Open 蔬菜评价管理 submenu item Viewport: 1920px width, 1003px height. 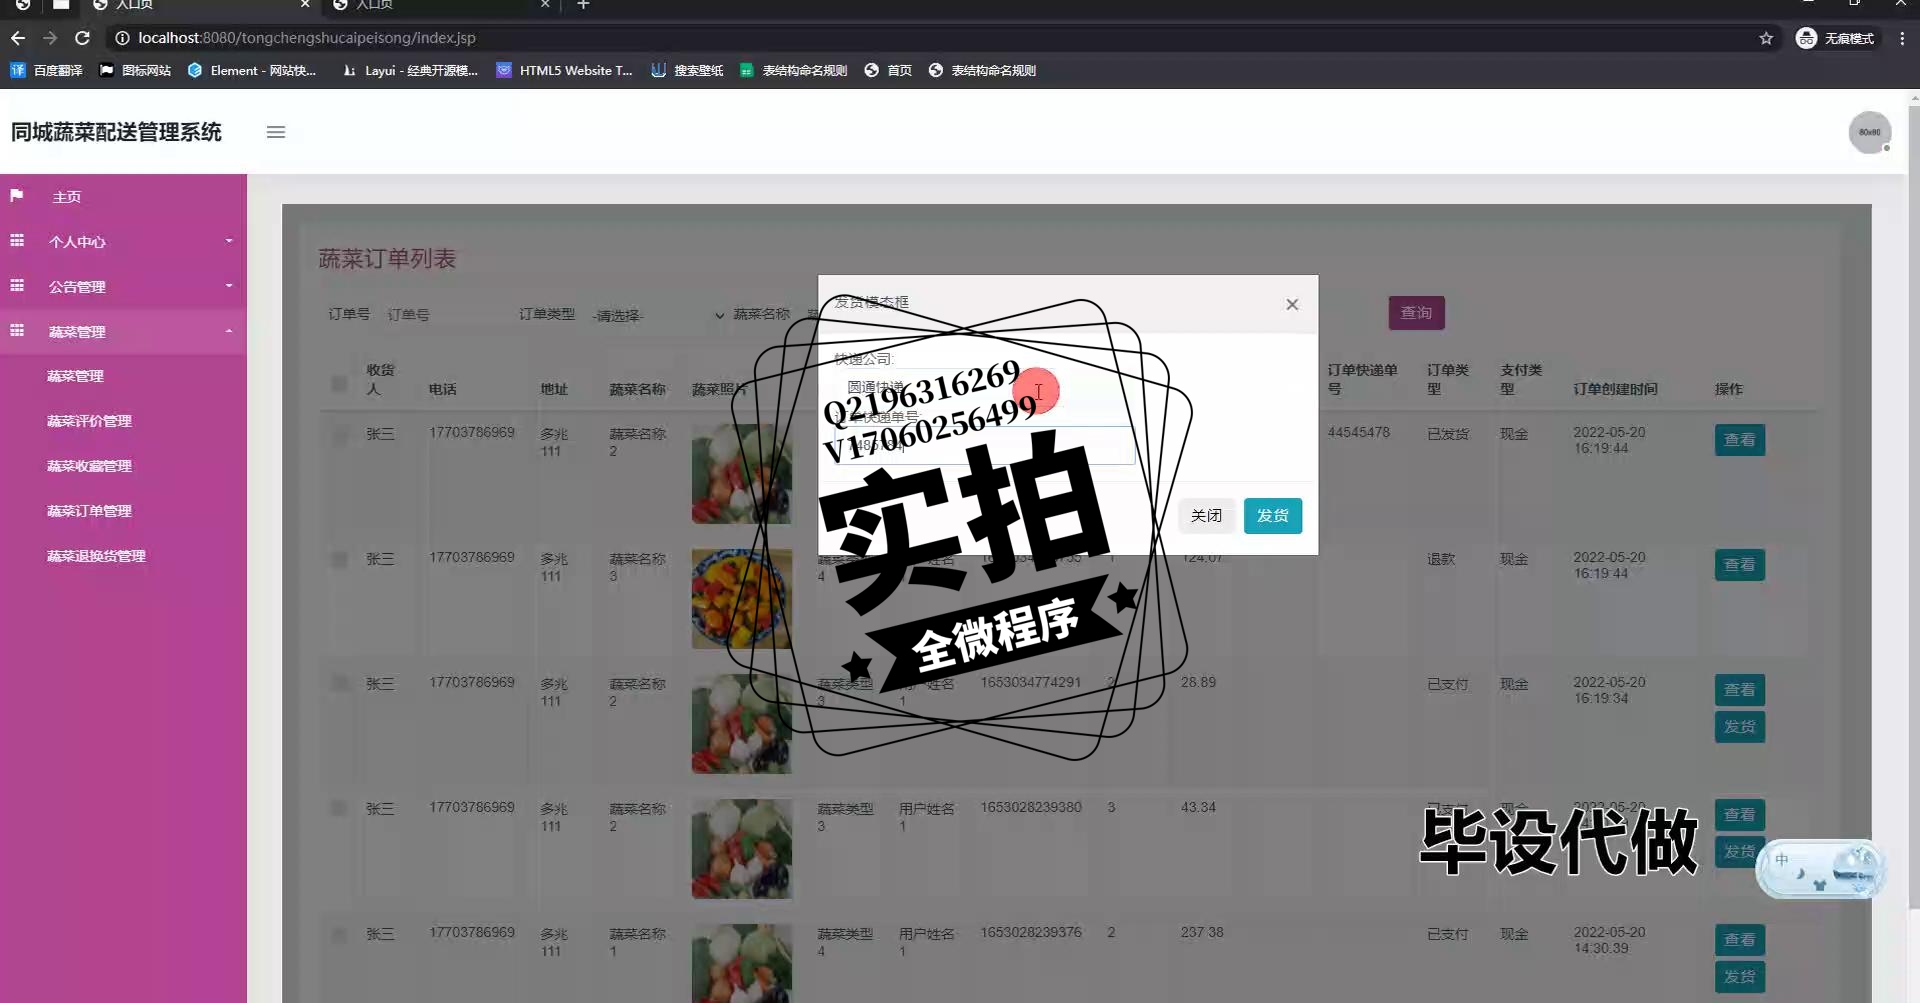(x=89, y=421)
